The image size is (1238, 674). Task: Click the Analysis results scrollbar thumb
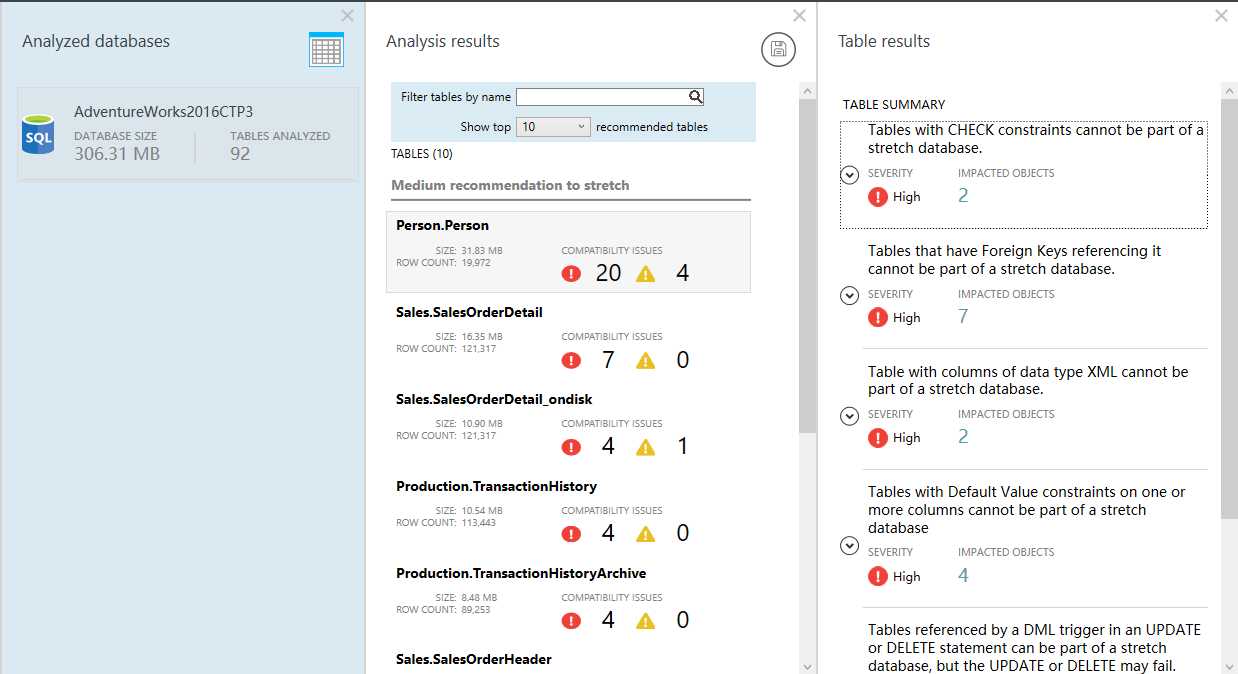coord(808,267)
